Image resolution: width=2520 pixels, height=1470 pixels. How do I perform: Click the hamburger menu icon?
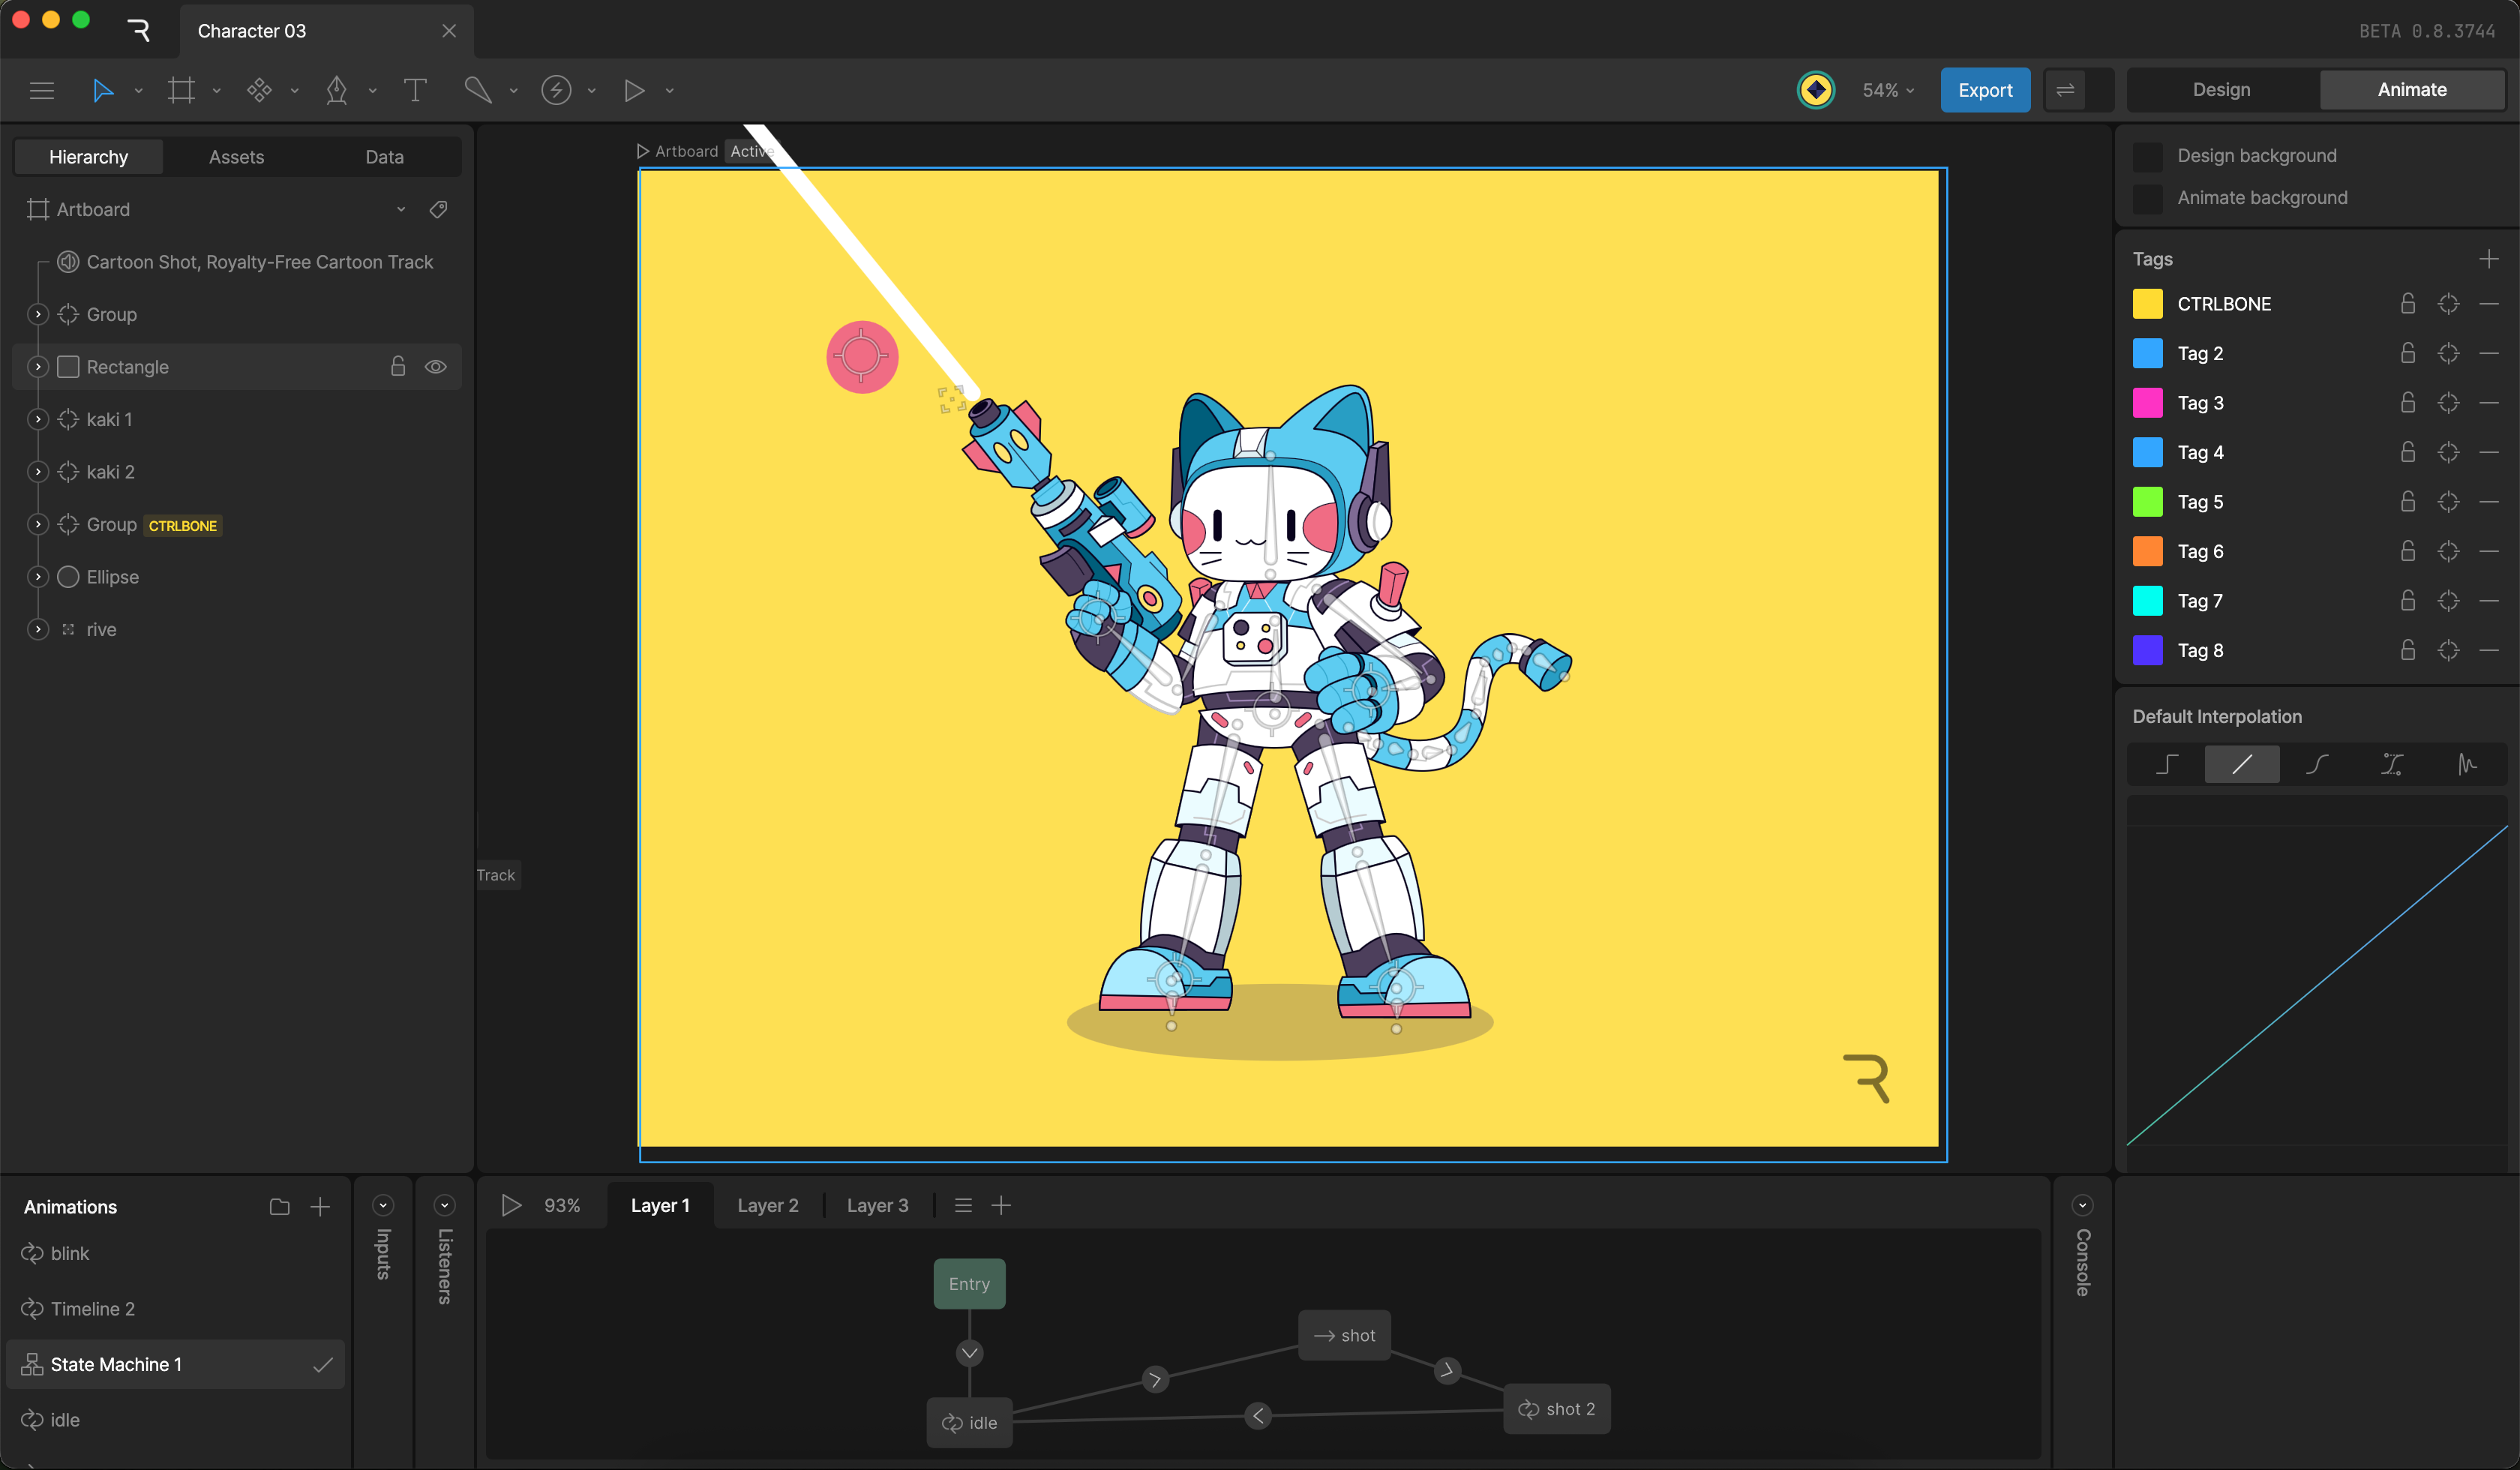(x=42, y=90)
